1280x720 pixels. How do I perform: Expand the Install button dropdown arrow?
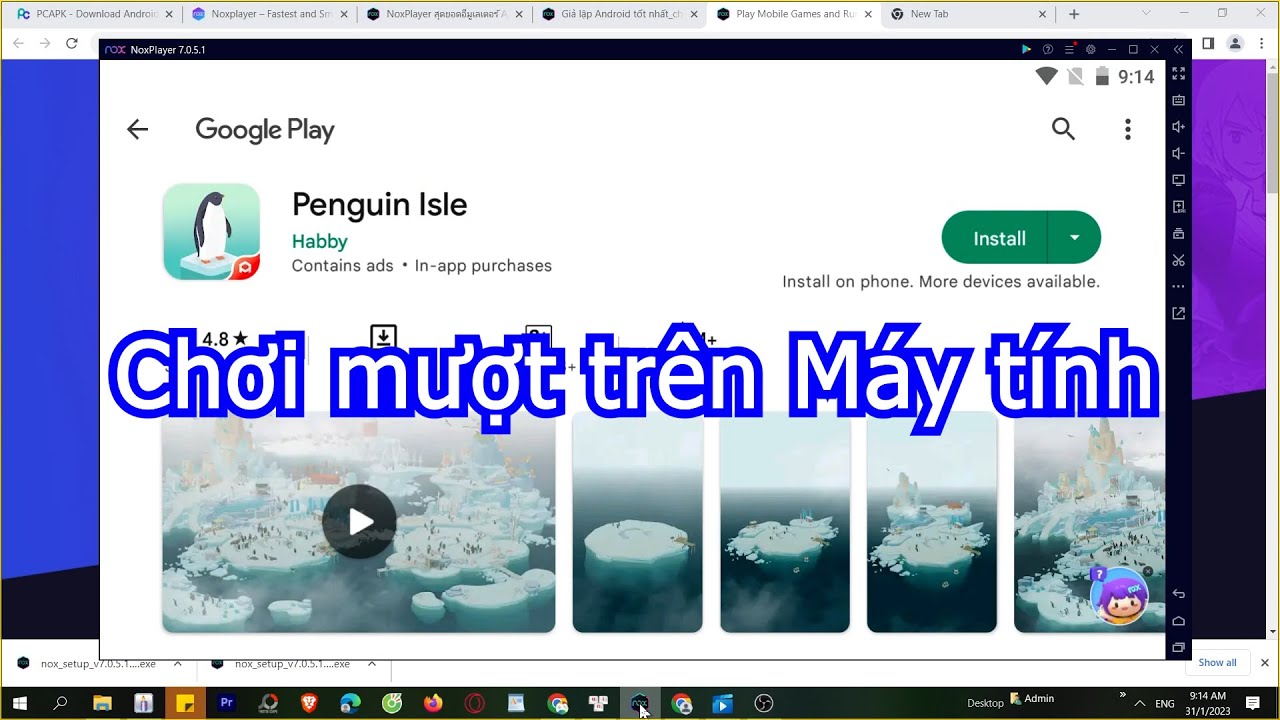1074,238
